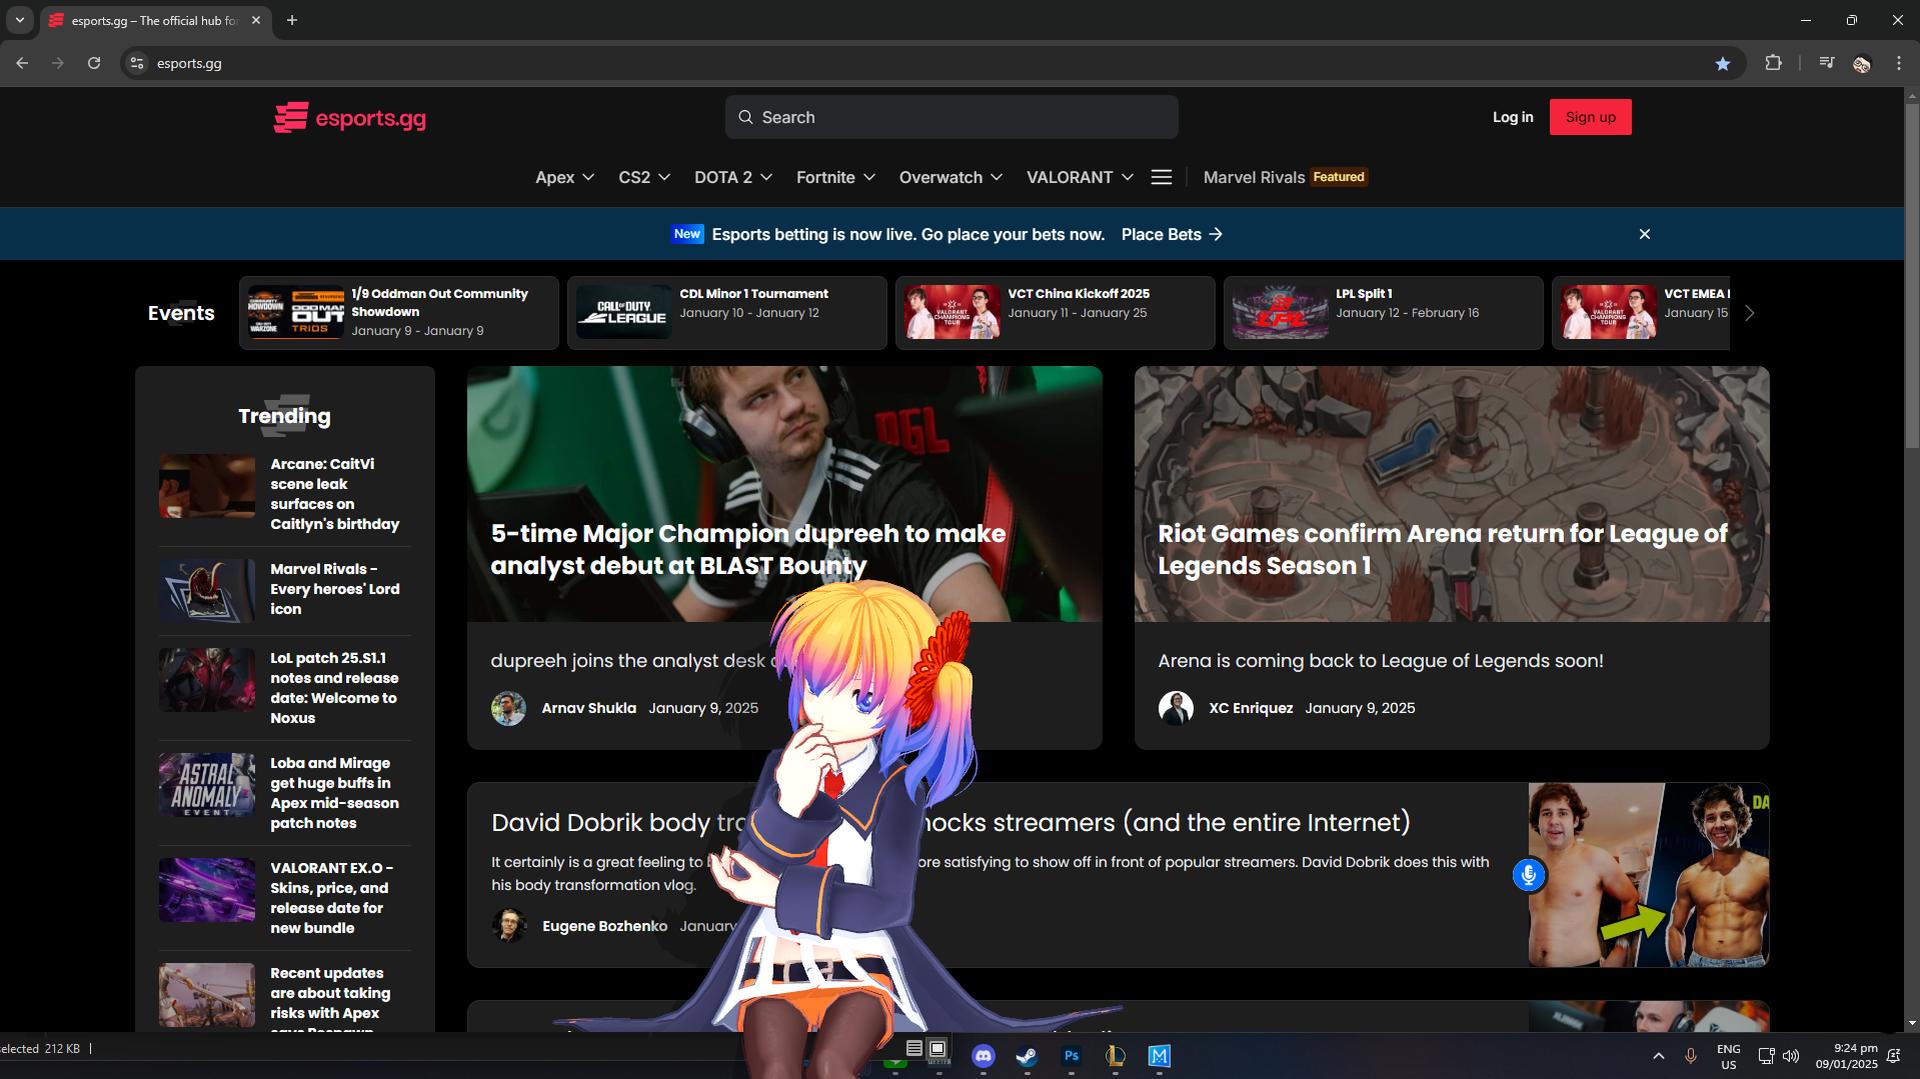Open Discord from the taskbar
The image size is (1920, 1079).
983,1056
